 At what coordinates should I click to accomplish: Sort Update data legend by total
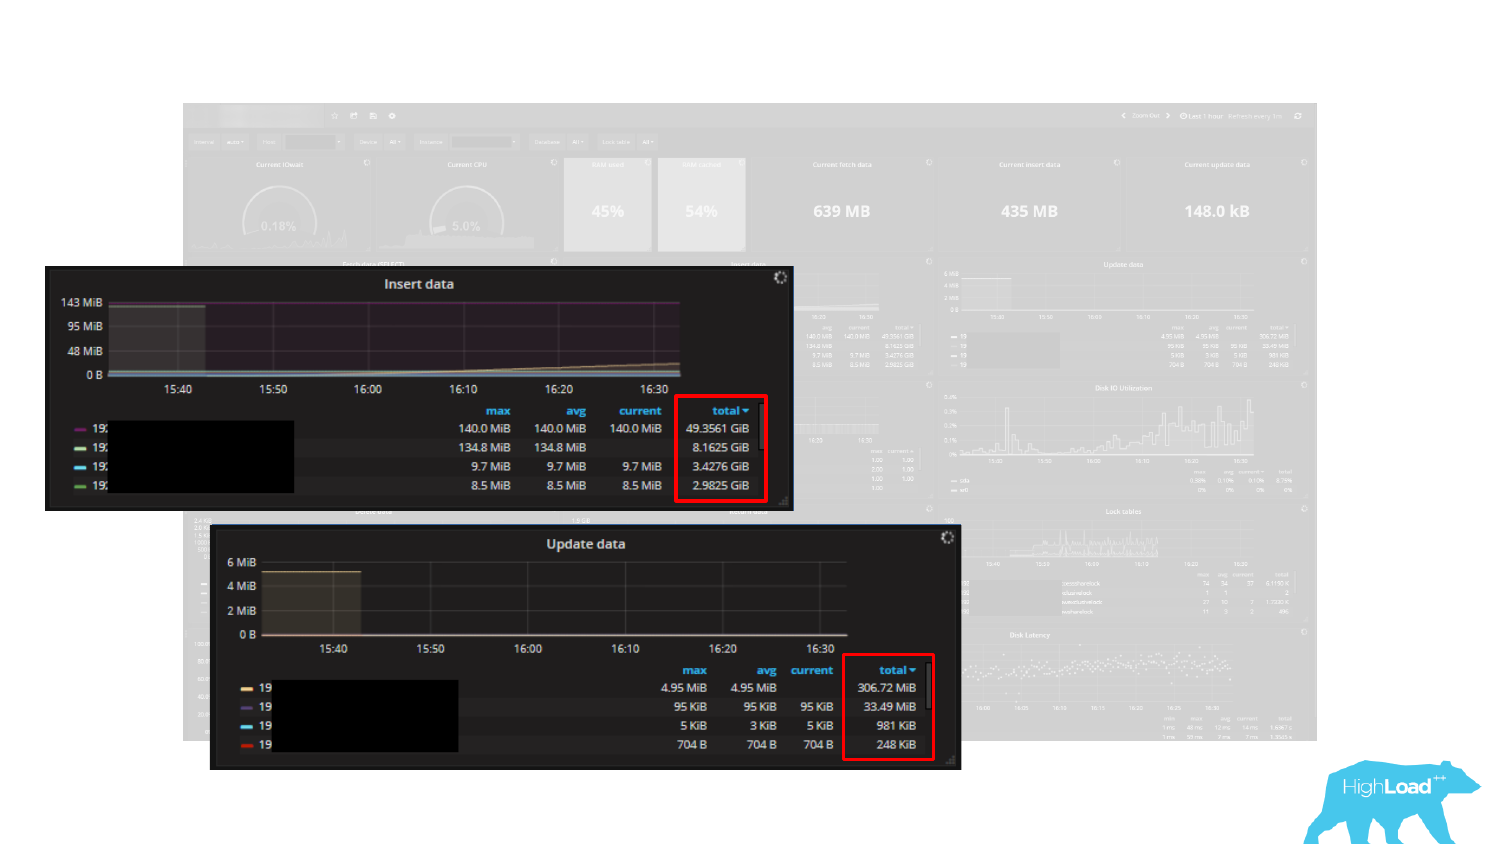(897, 670)
